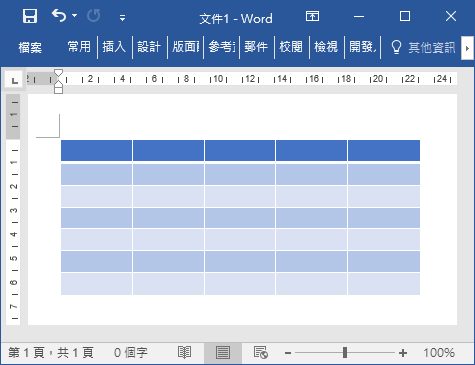Open the 版面配置 tab

coord(185,47)
